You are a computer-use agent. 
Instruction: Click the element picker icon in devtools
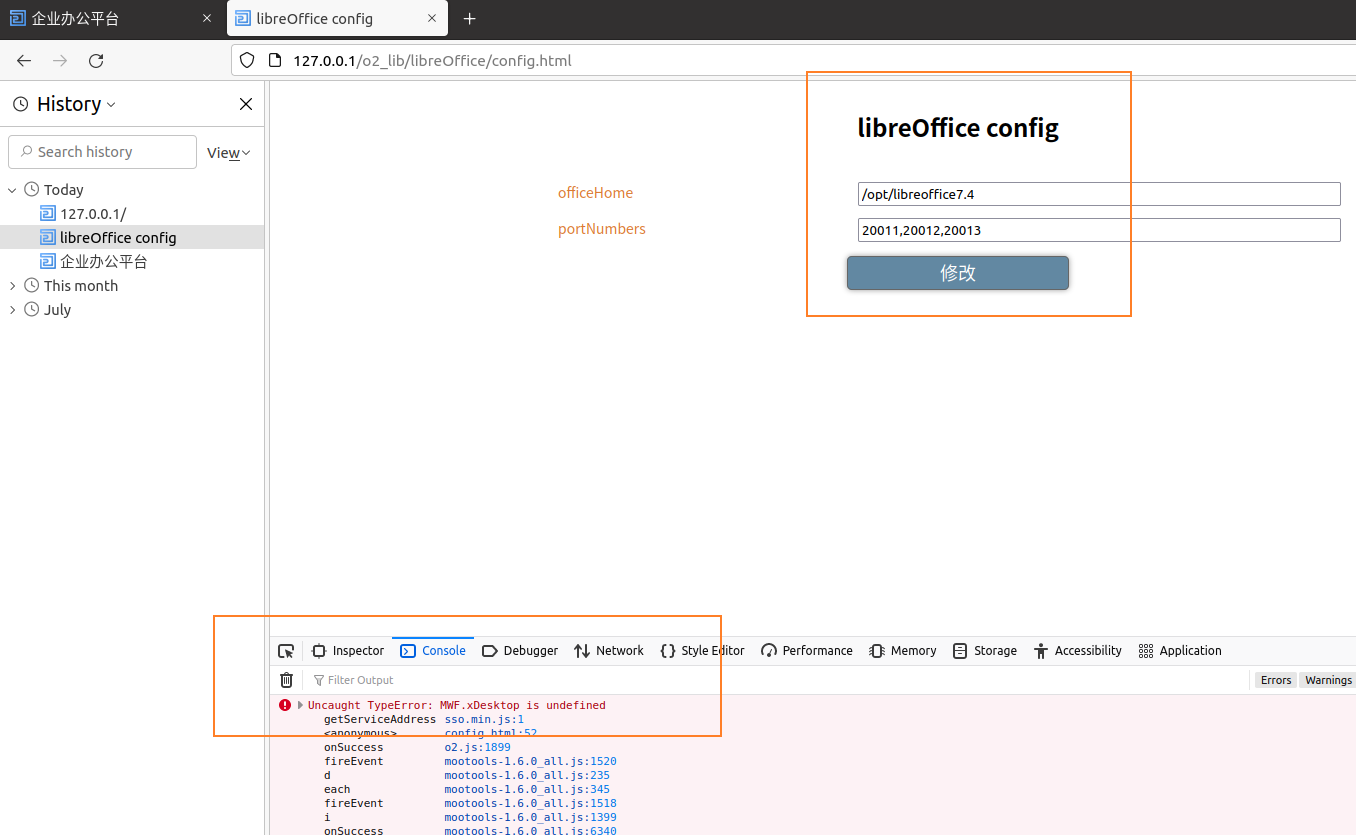click(x=286, y=651)
